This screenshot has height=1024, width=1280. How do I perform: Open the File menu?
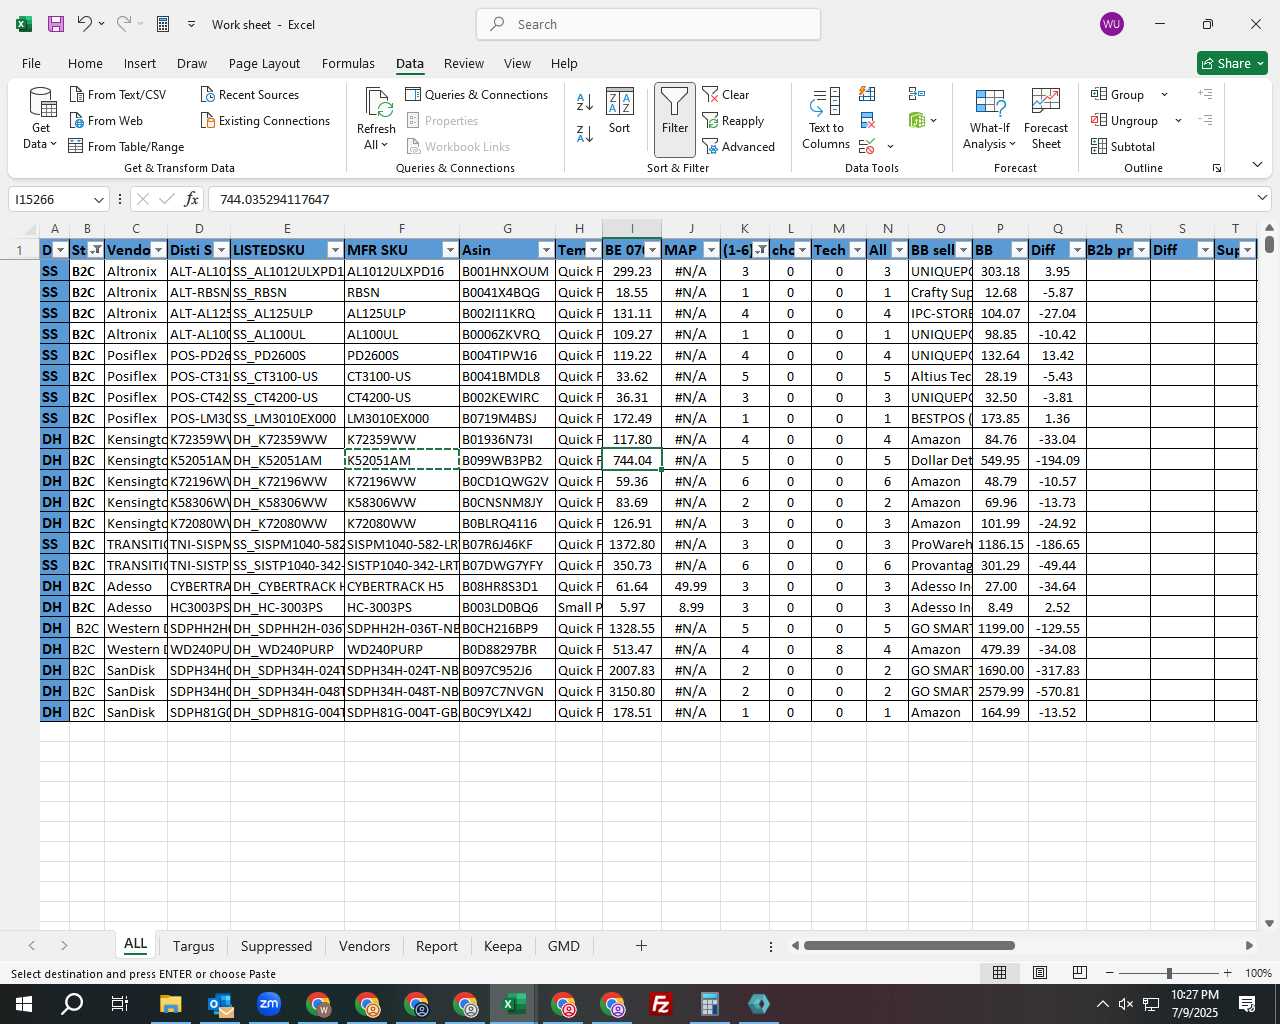click(31, 63)
